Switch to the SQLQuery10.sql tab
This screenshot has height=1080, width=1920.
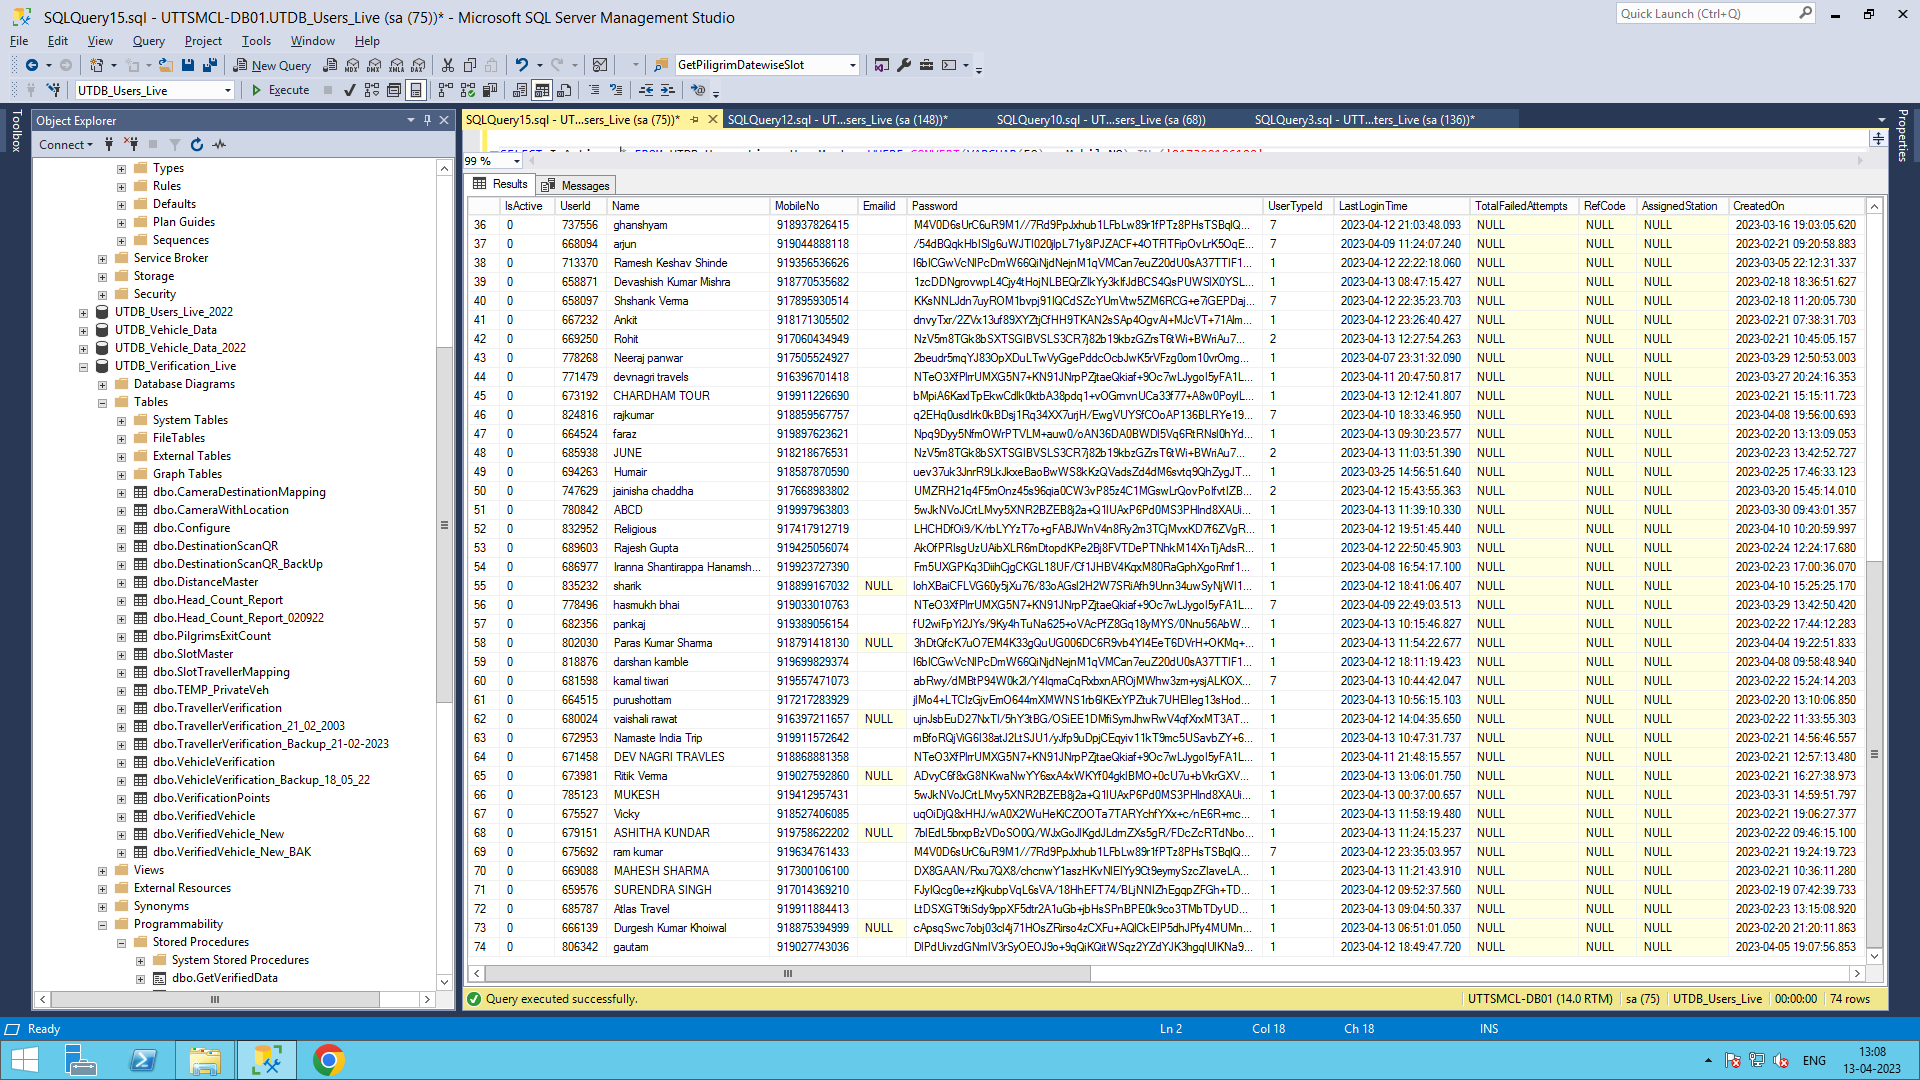pos(1100,120)
